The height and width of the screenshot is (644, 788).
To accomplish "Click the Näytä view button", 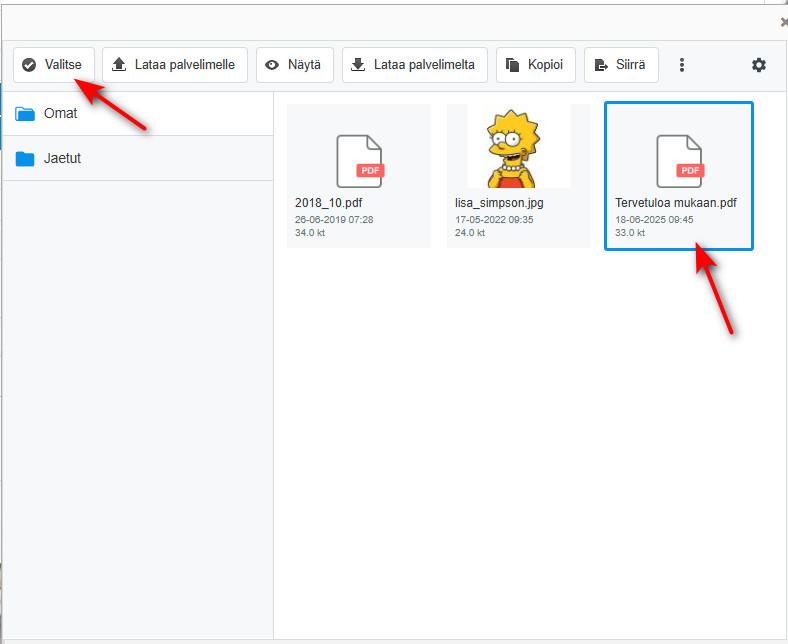I will 295,65.
